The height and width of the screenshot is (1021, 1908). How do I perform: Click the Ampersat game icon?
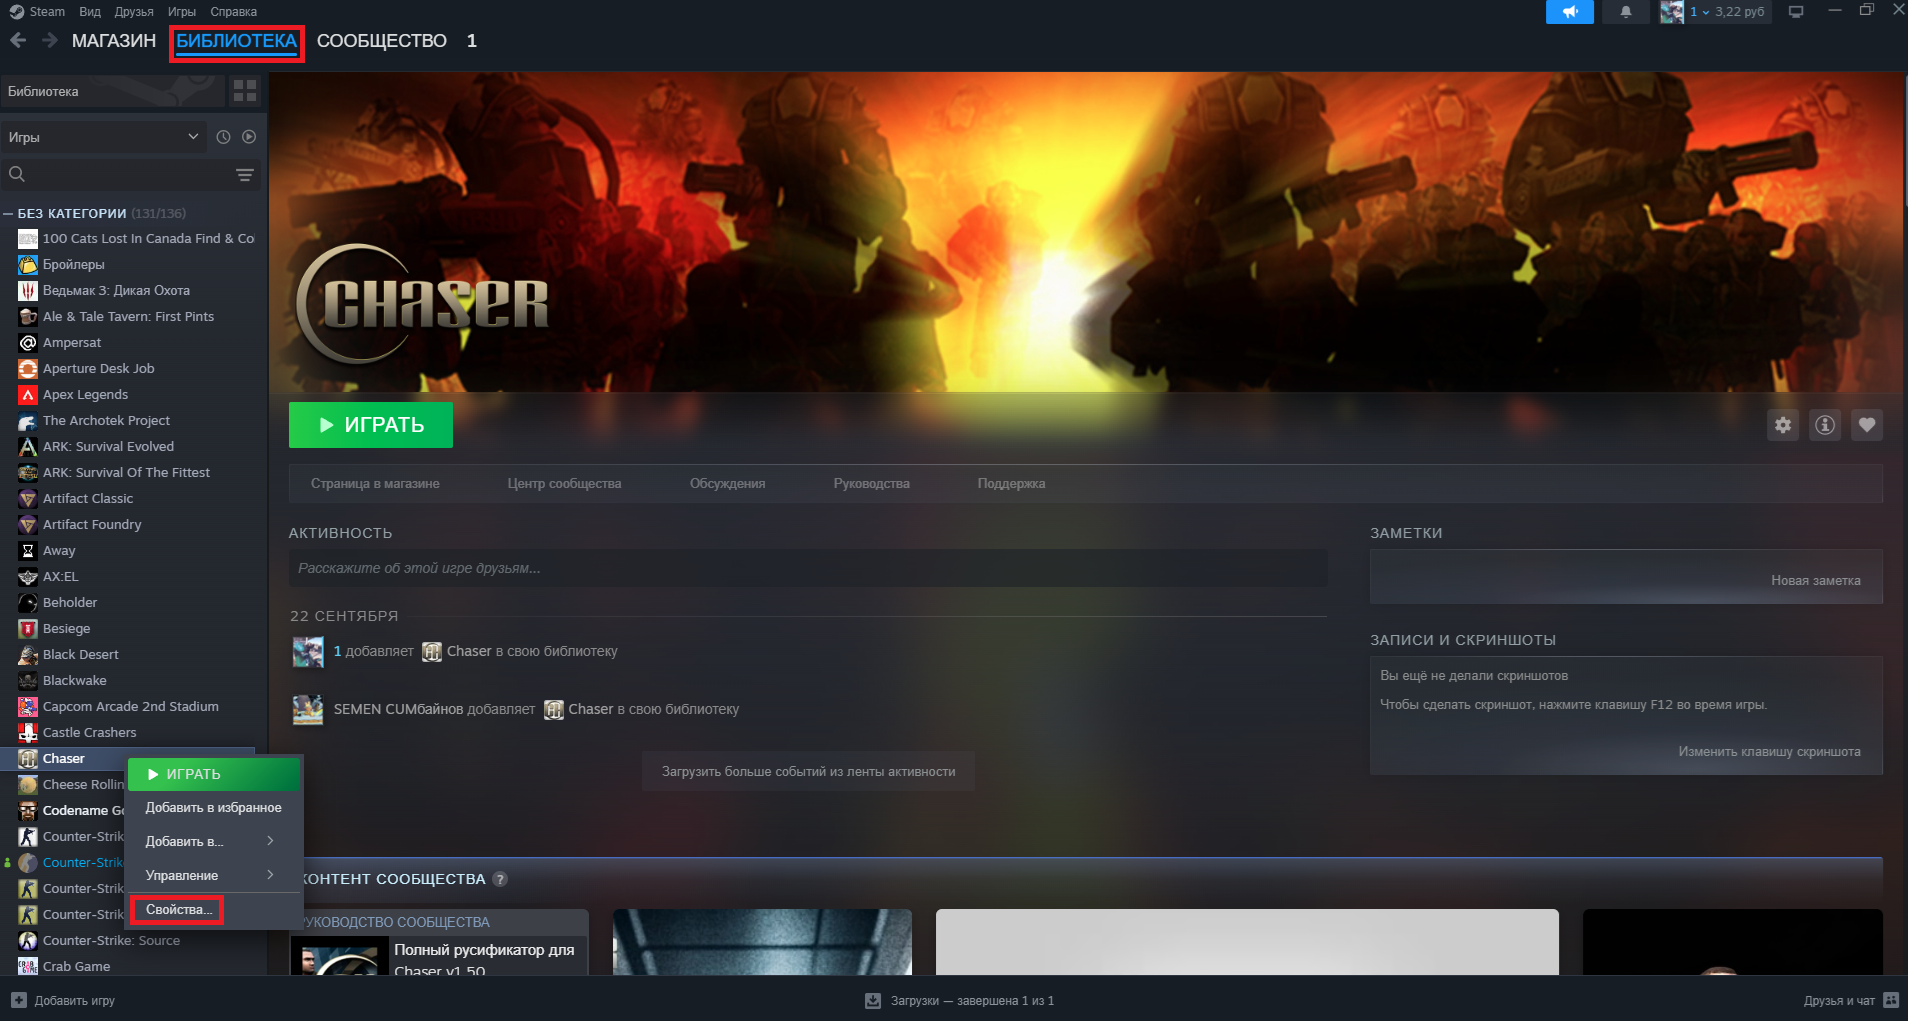pyautogui.click(x=28, y=343)
